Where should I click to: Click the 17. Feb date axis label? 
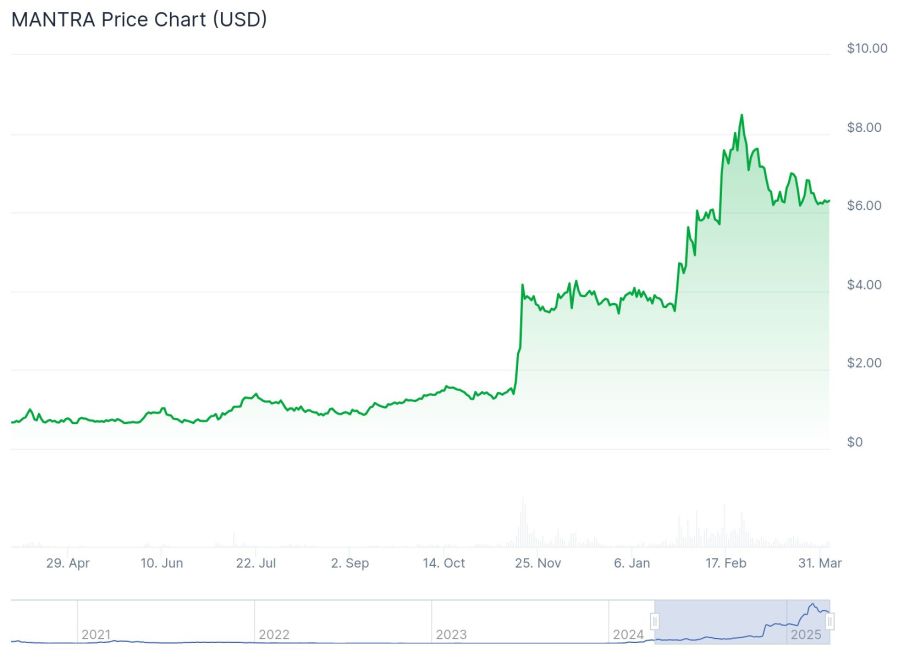(x=726, y=564)
